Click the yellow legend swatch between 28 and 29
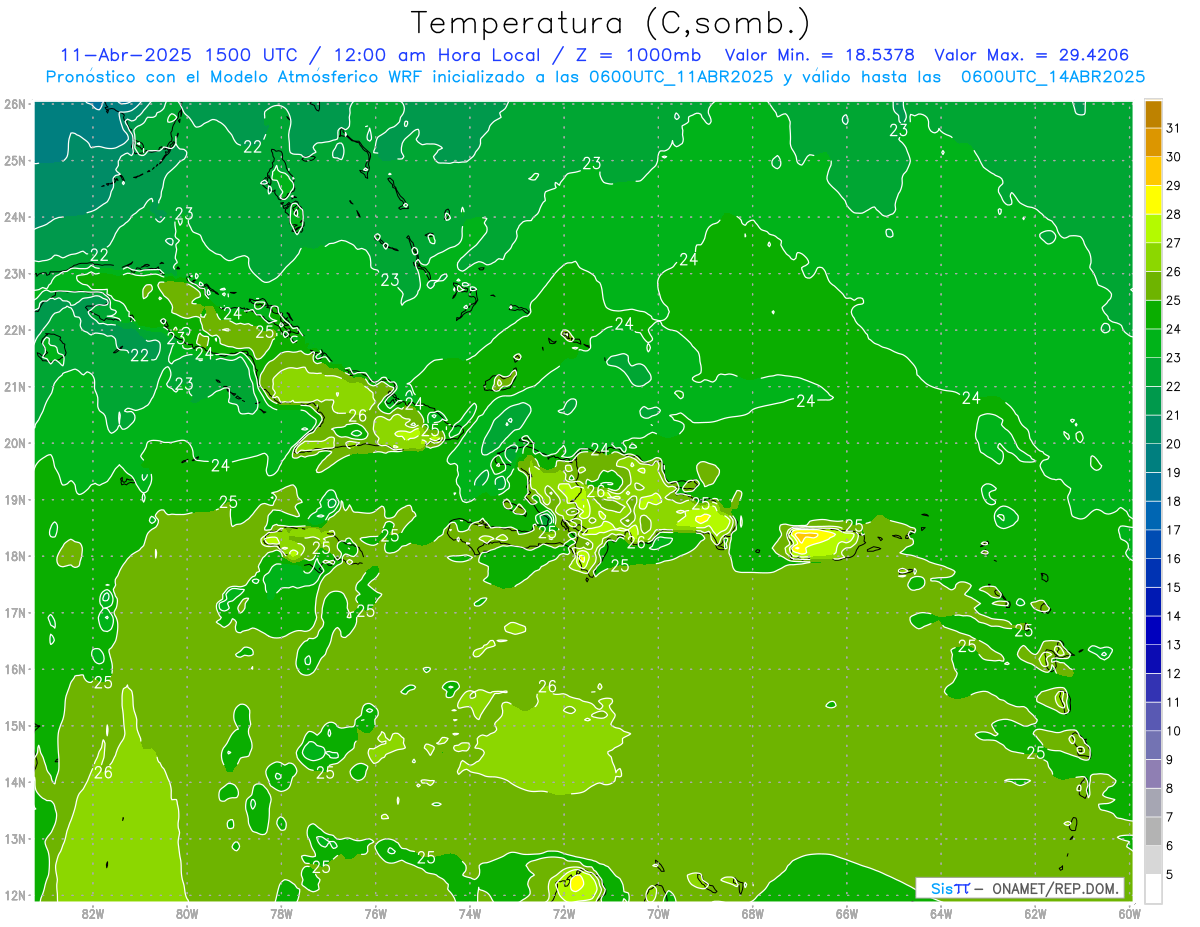Image resolution: width=1200 pixels, height=927 pixels. tap(1153, 200)
